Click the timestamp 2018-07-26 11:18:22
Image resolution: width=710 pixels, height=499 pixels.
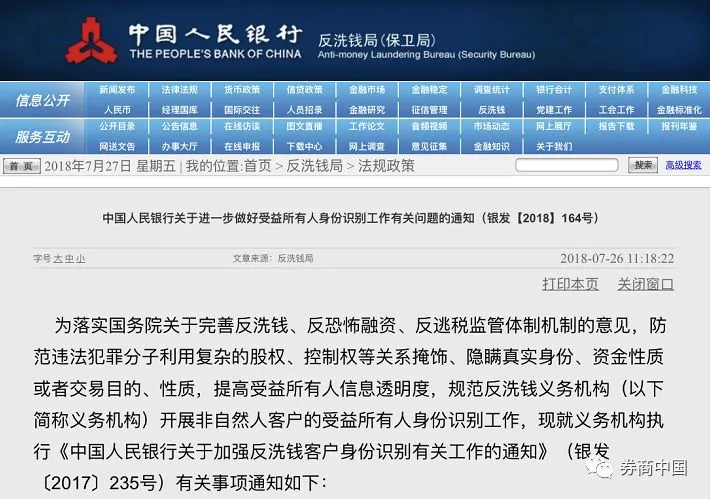click(617, 259)
